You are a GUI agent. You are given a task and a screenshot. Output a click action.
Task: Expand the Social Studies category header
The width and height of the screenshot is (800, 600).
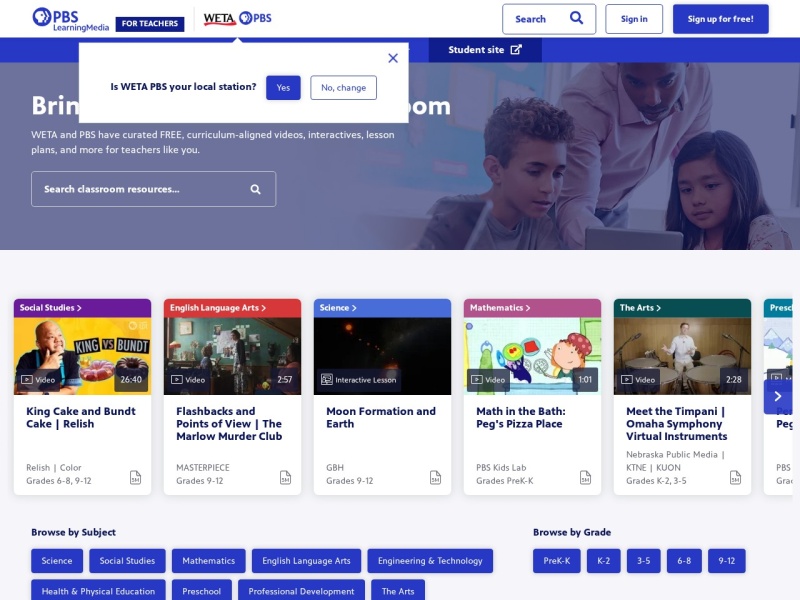(51, 308)
